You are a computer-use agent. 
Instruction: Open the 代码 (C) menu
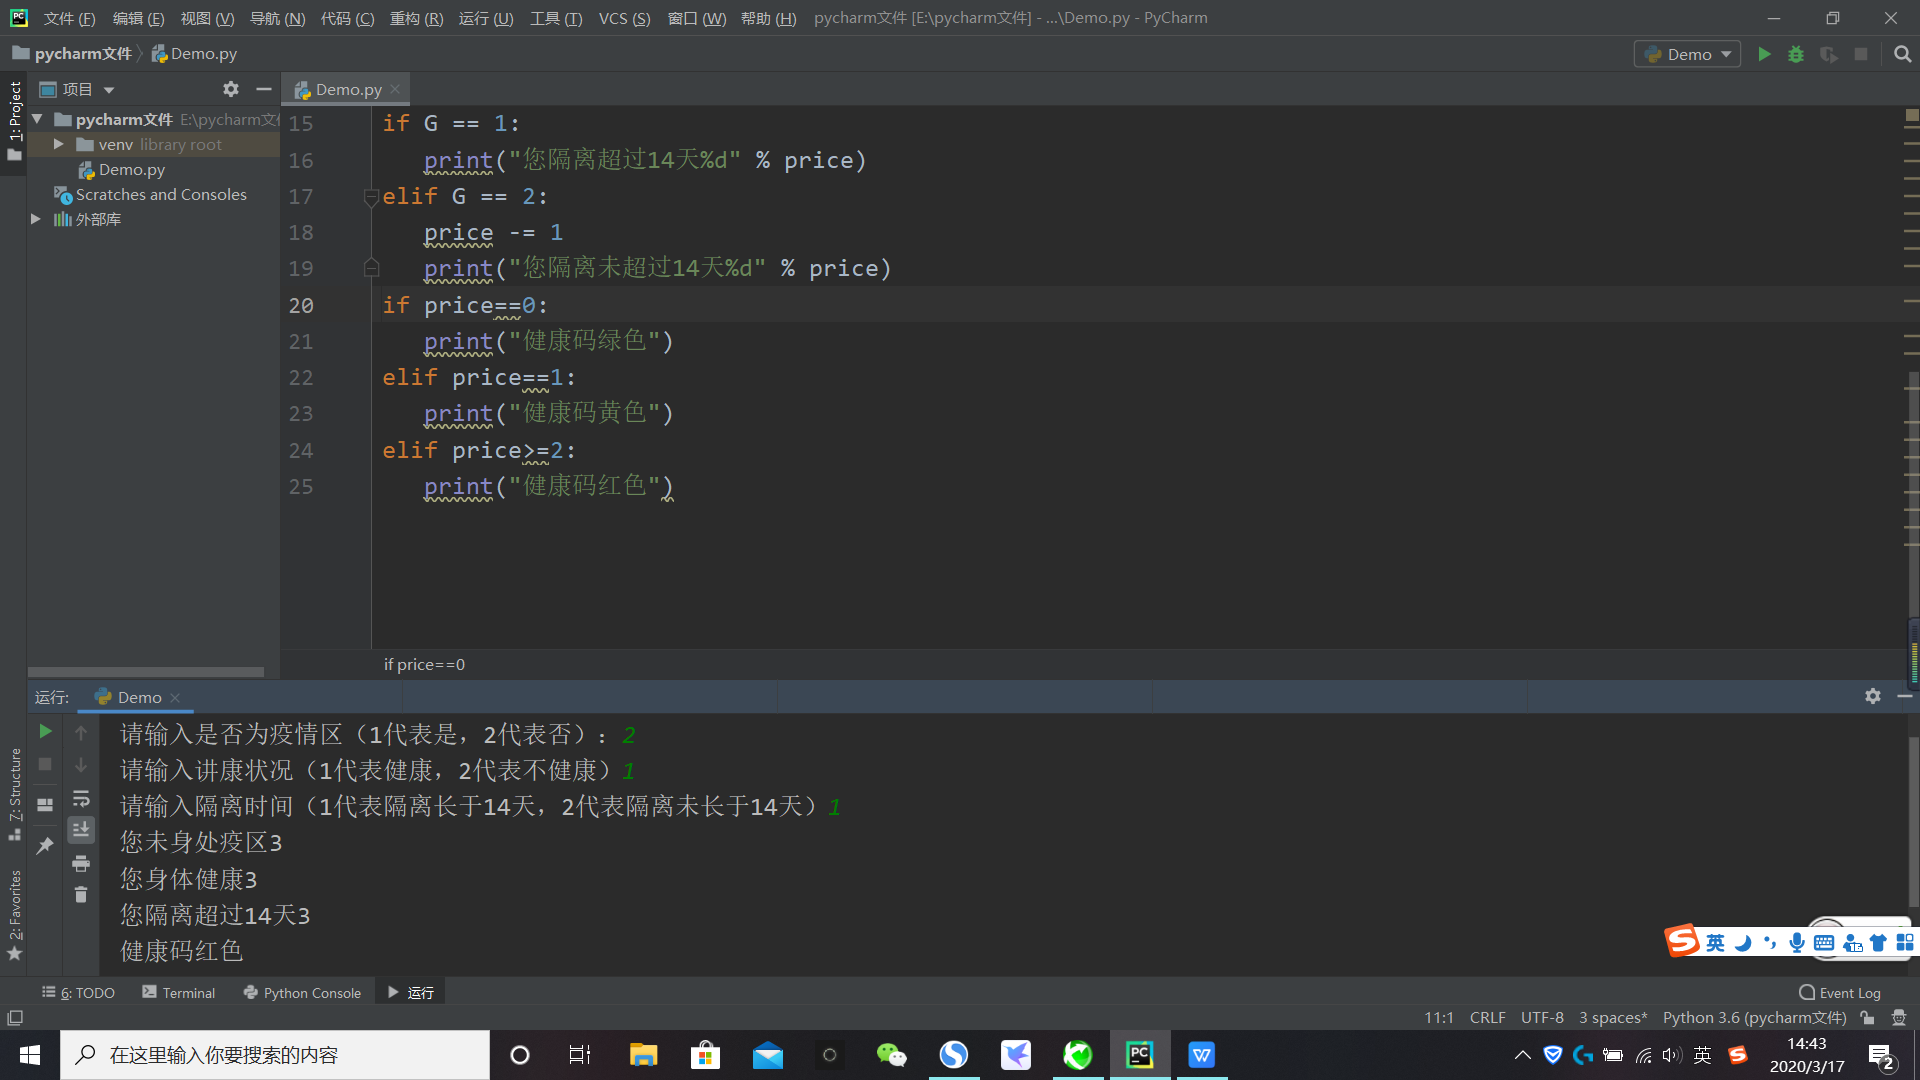[x=347, y=18]
